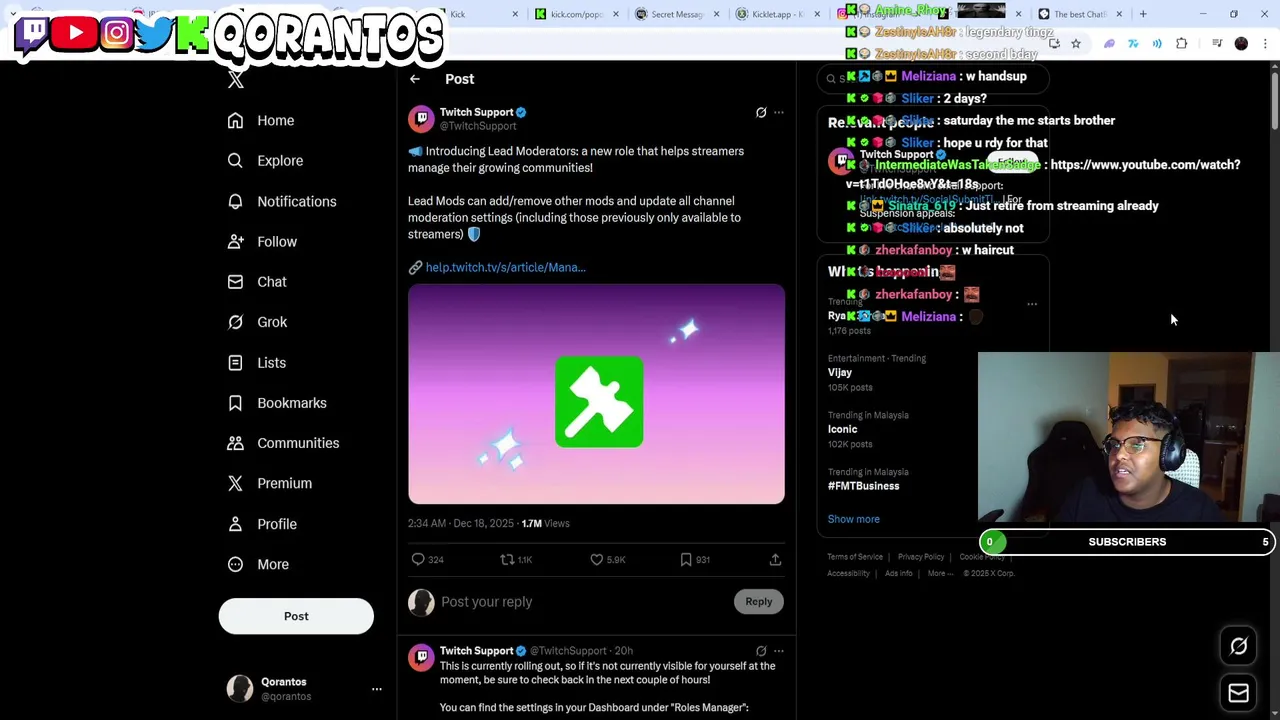Switch to the Kick browser tab
This screenshot has height=720, width=1280.
pyautogui.click(x=470, y=14)
